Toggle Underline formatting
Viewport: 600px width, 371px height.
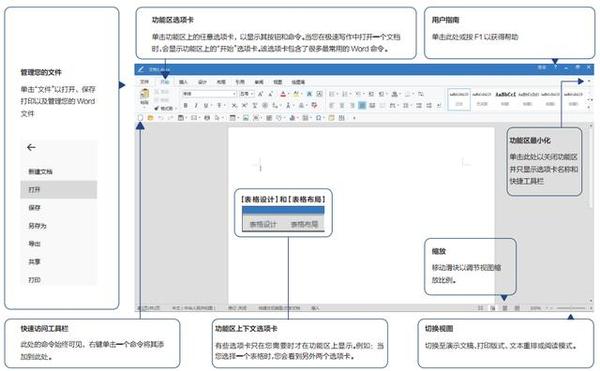pos(207,105)
